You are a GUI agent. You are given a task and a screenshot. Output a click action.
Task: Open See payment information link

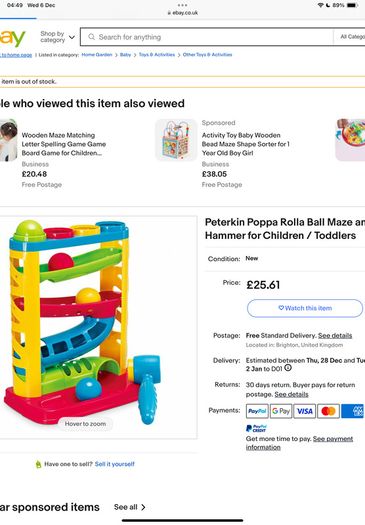[x=299, y=443]
